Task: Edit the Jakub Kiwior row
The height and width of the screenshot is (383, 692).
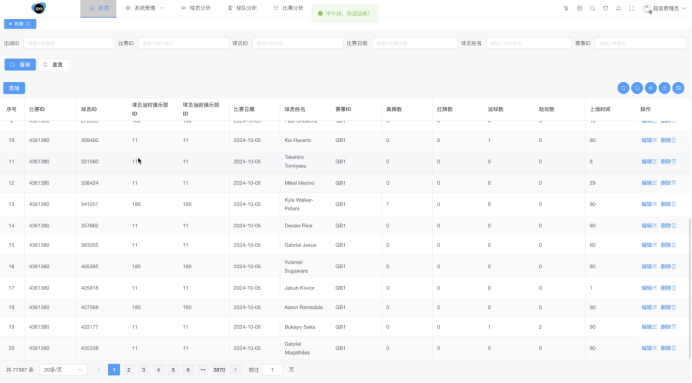Action: (x=649, y=288)
